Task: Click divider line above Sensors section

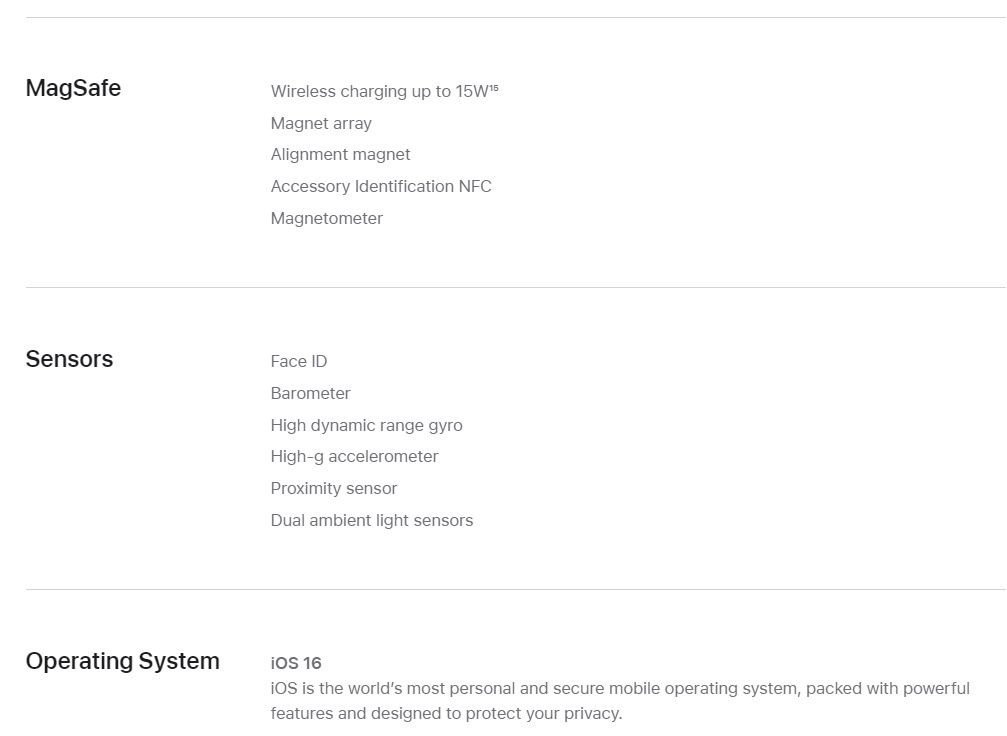Action: 516,287
